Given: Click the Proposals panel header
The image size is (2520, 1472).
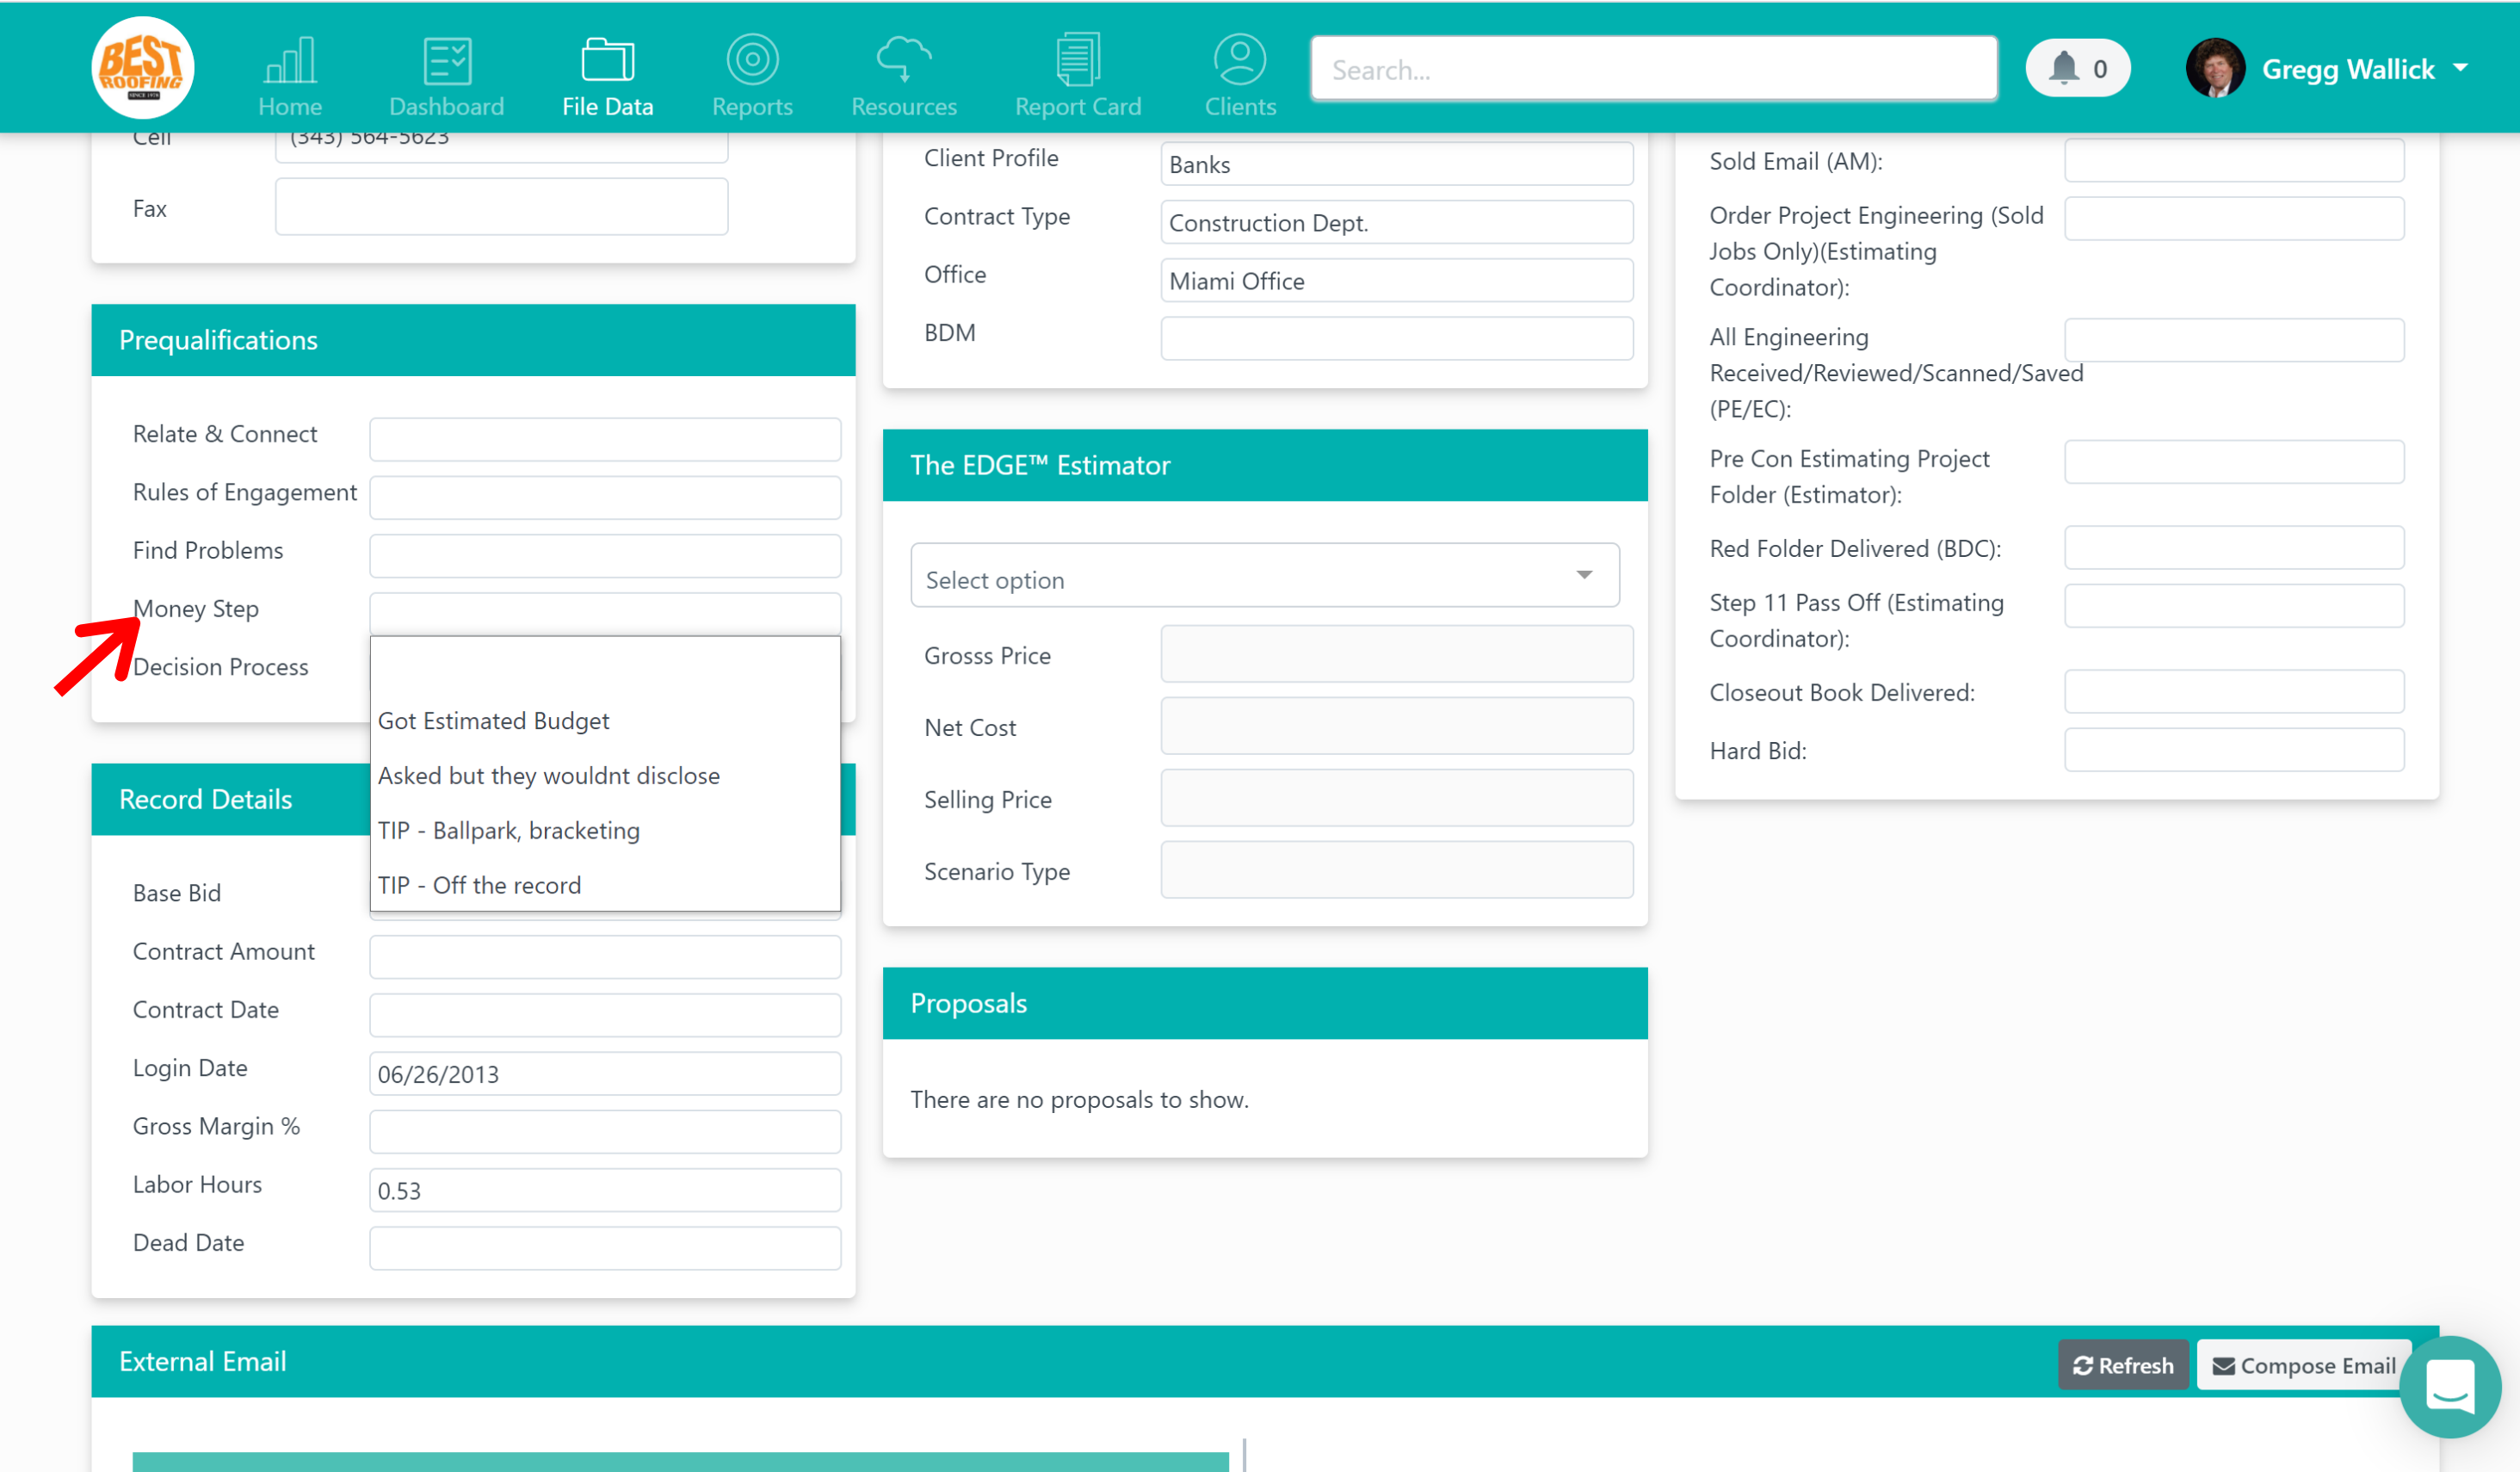Looking at the screenshot, I should 1265,1003.
